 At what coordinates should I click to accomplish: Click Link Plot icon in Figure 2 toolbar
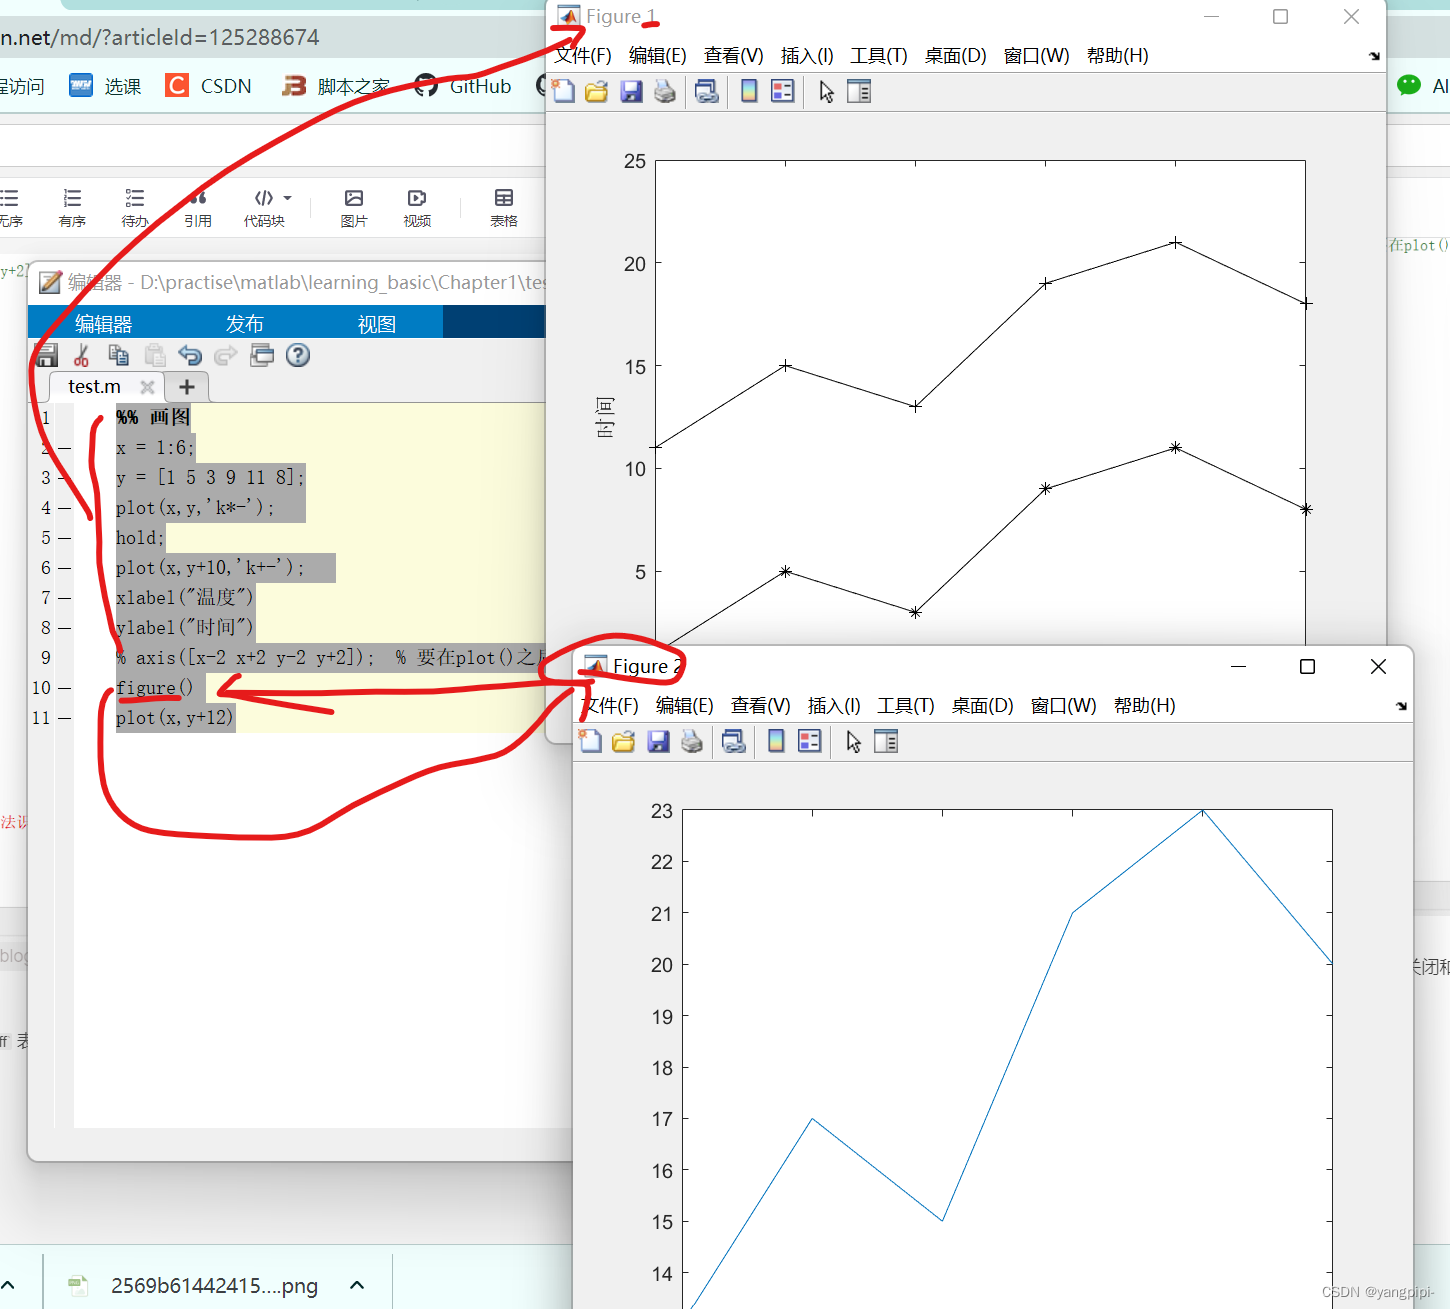pyautogui.click(x=734, y=742)
